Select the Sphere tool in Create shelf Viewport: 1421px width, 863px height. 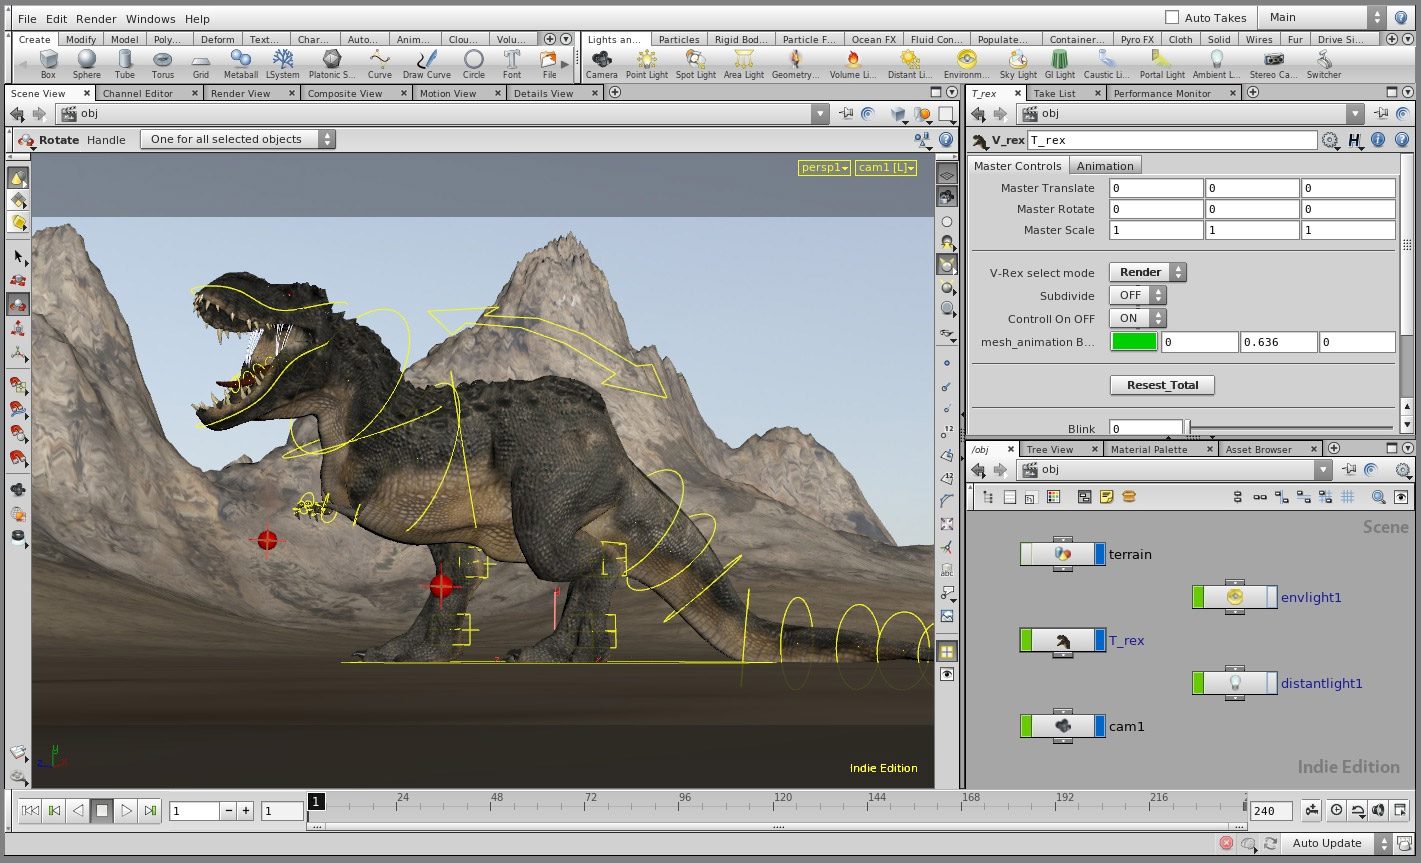tap(86, 63)
